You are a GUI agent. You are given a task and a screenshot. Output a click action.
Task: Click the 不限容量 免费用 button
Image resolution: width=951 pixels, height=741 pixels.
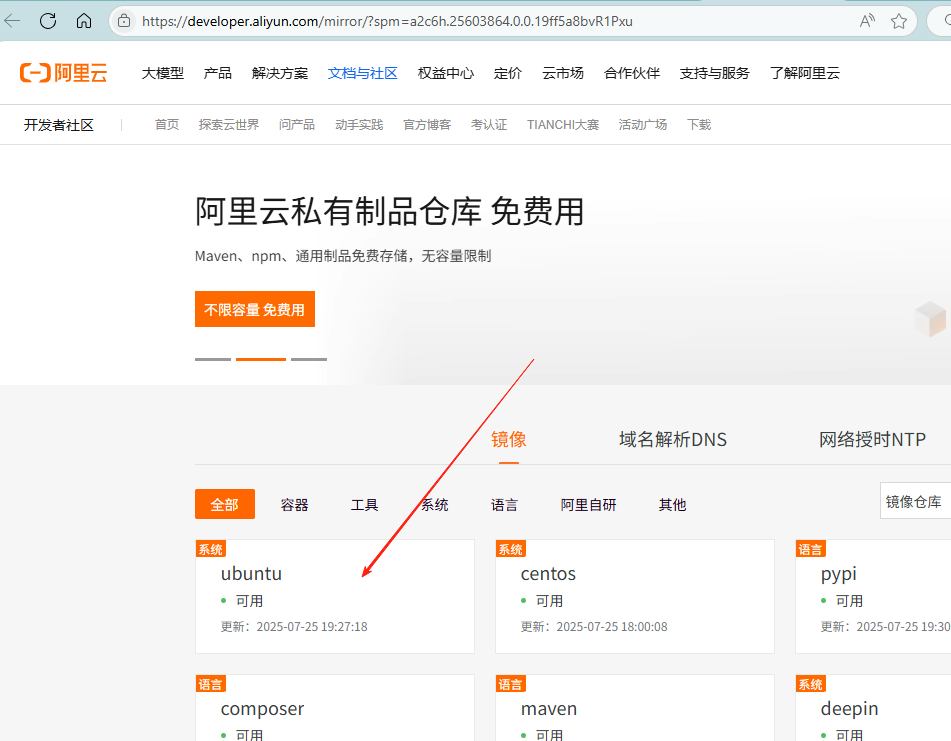pyautogui.click(x=255, y=309)
